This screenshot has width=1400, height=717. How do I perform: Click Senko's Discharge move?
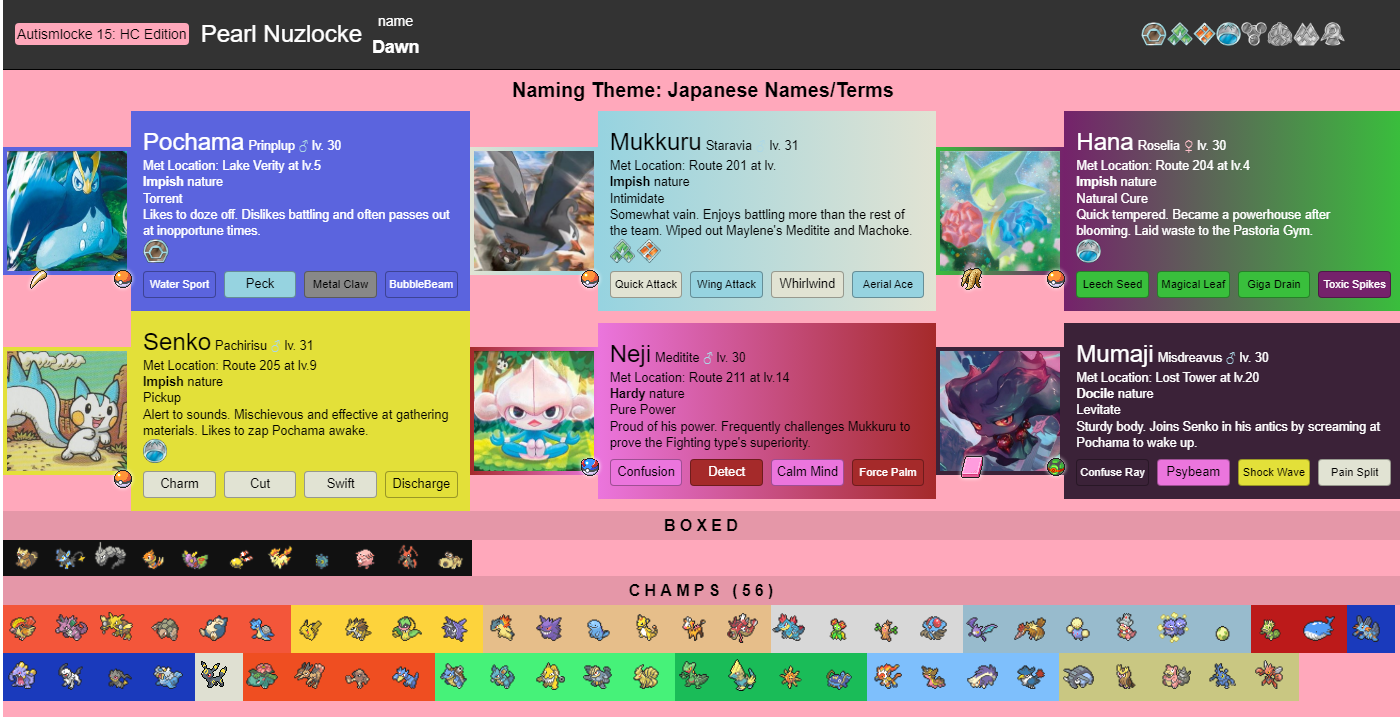click(421, 484)
